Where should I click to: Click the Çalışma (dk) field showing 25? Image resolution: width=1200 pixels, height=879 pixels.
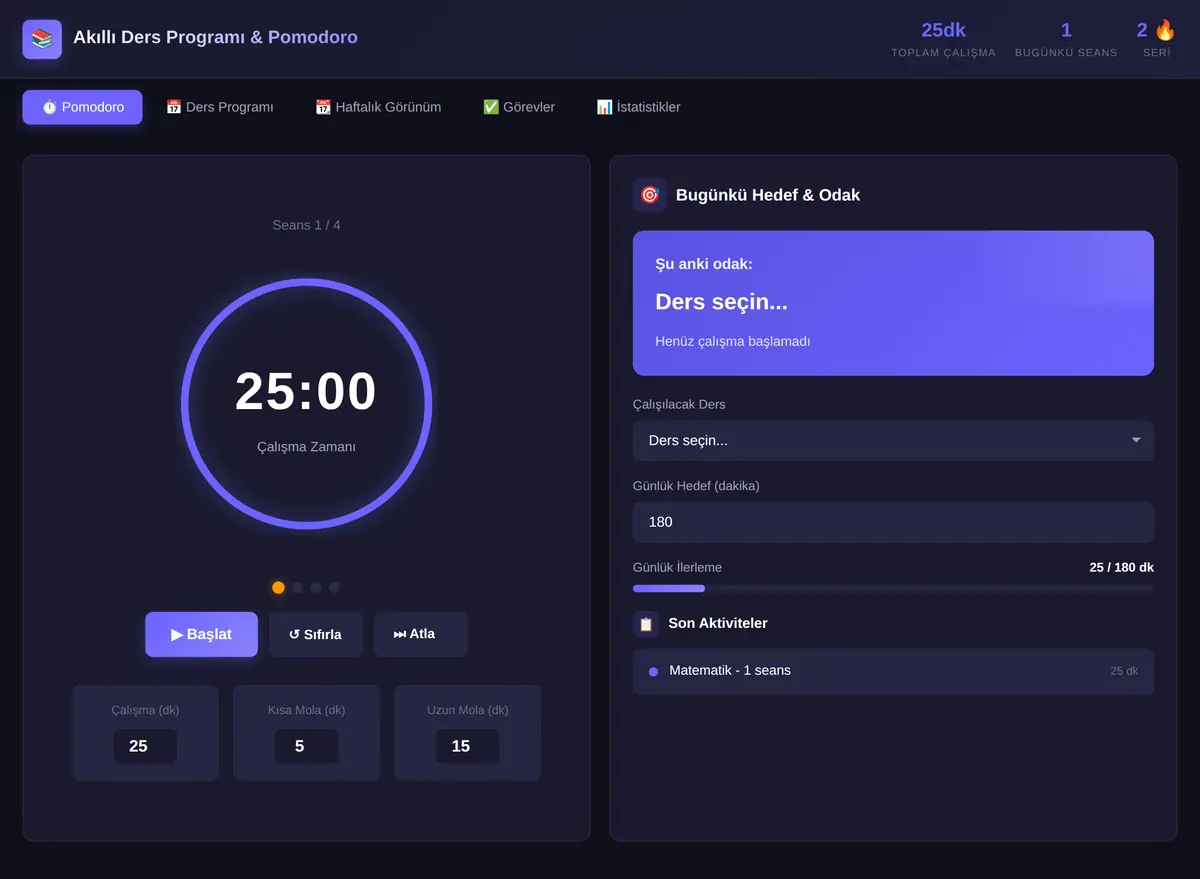(x=145, y=746)
